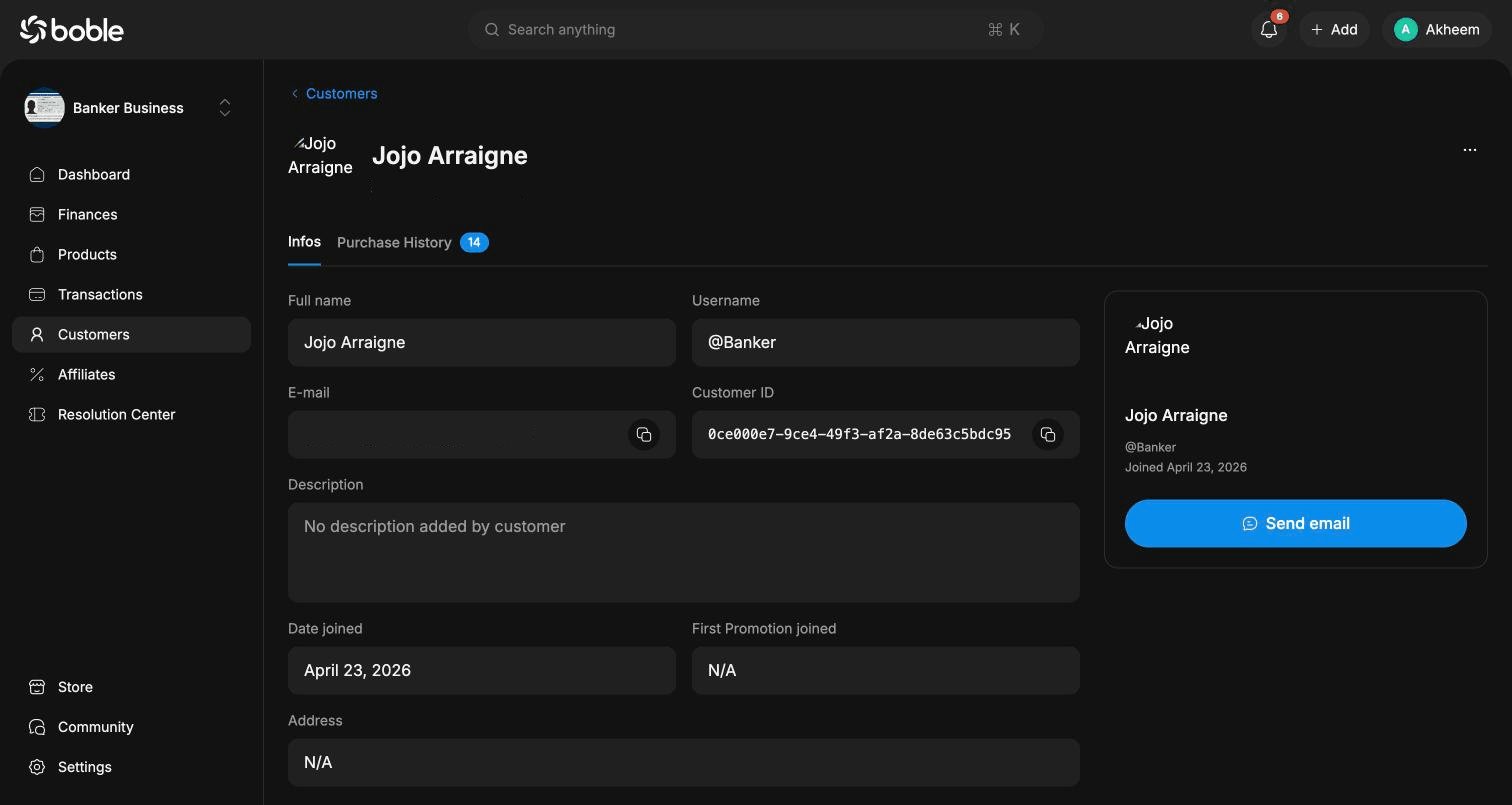Click the Joined April 23, 2026 text
Screen dimensions: 1512x805
1186,468
